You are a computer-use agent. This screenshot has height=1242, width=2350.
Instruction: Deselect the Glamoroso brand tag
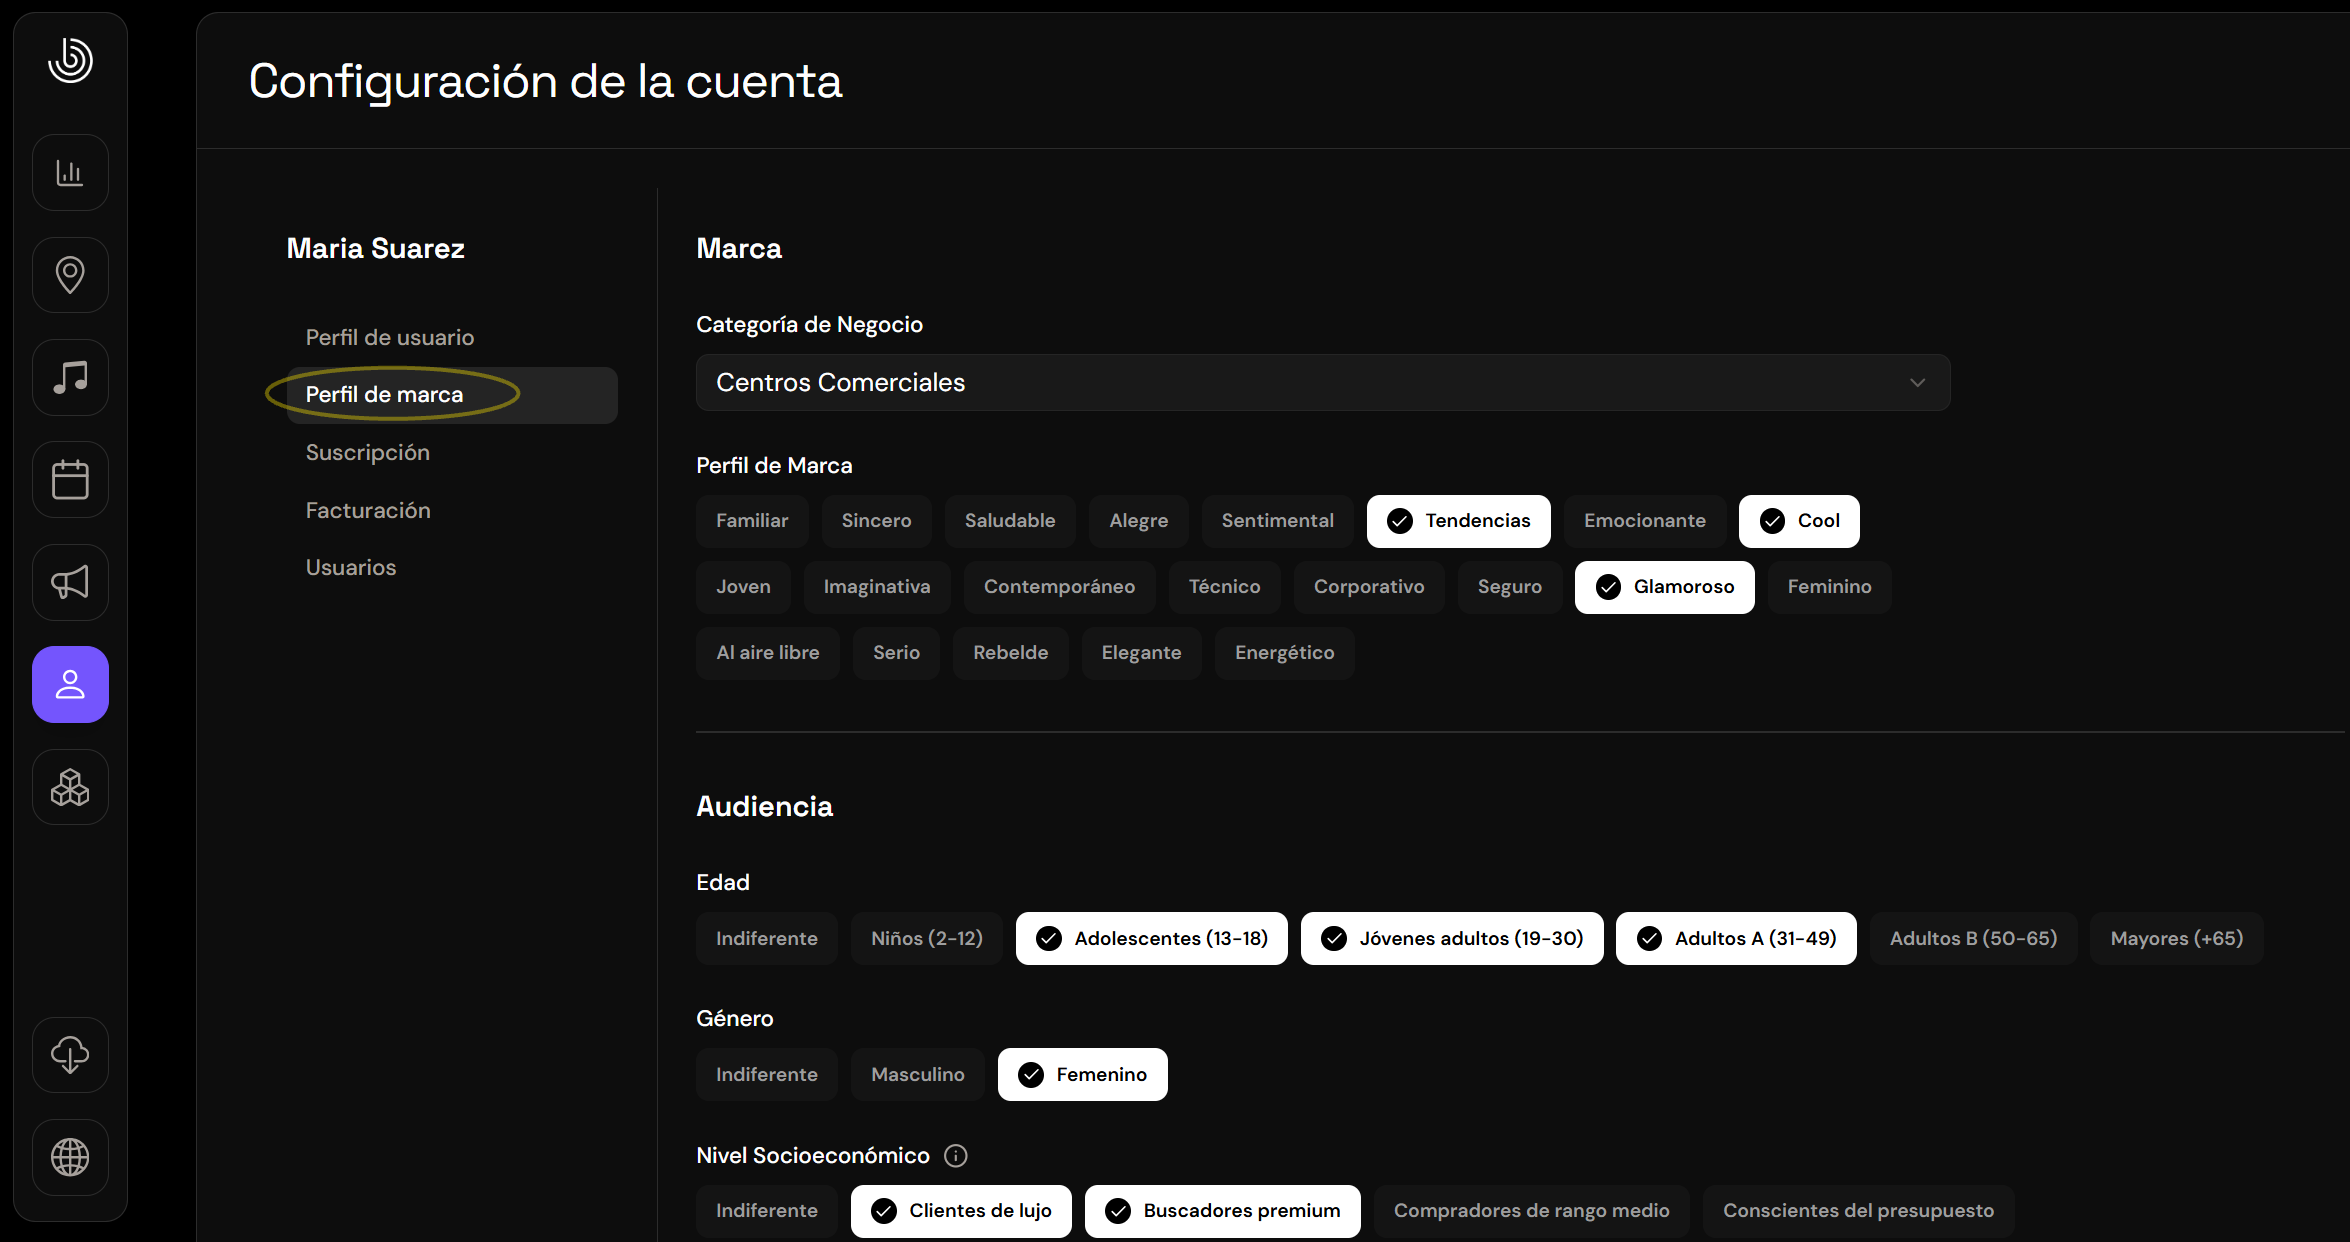[1665, 587]
